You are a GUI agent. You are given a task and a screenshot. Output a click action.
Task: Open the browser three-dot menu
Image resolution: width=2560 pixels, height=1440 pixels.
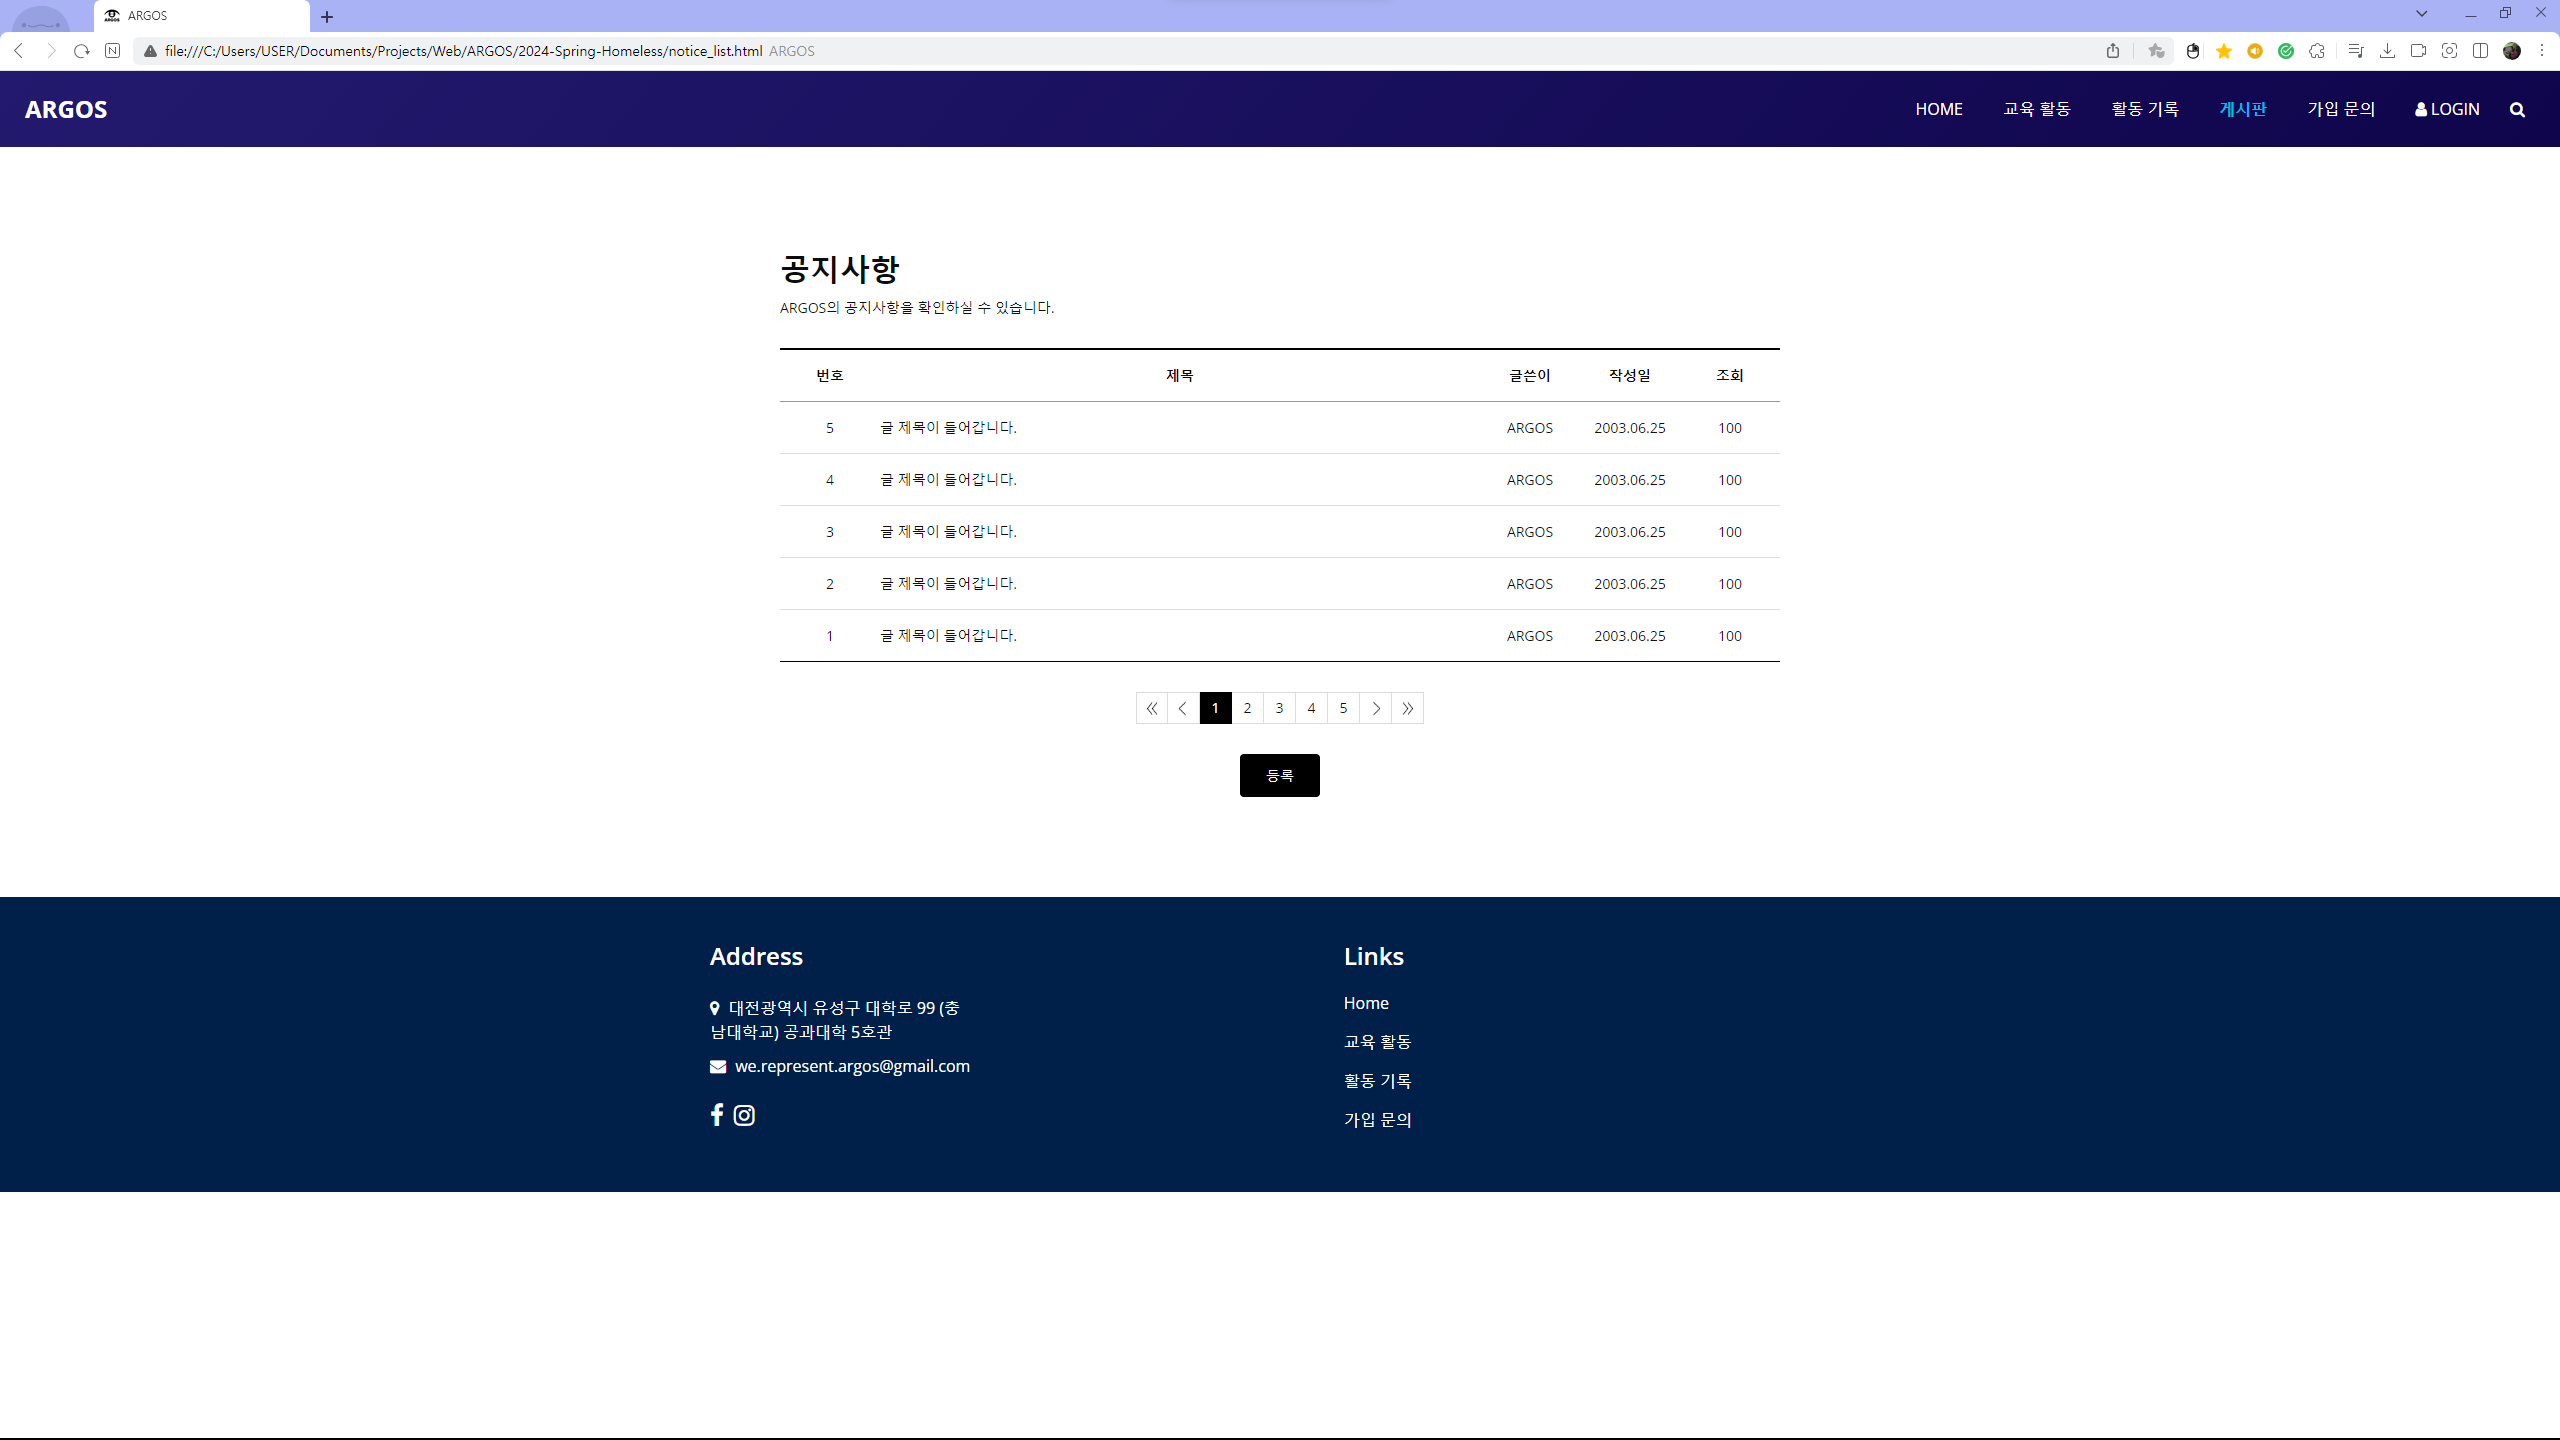[2541, 51]
